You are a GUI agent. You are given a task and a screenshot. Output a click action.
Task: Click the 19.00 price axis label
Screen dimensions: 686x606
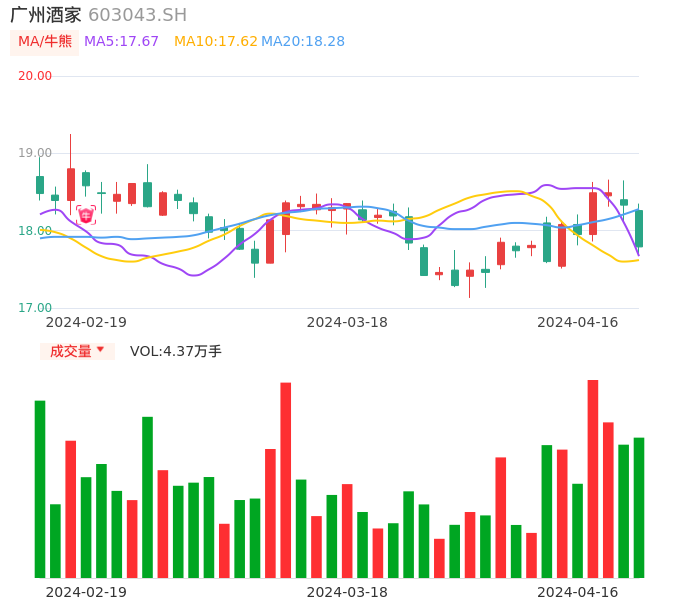click(35, 153)
